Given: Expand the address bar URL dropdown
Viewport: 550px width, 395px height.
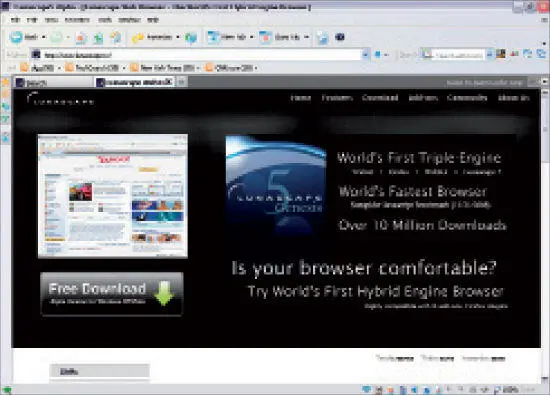Looking at the screenshot, I should point(365,55).
